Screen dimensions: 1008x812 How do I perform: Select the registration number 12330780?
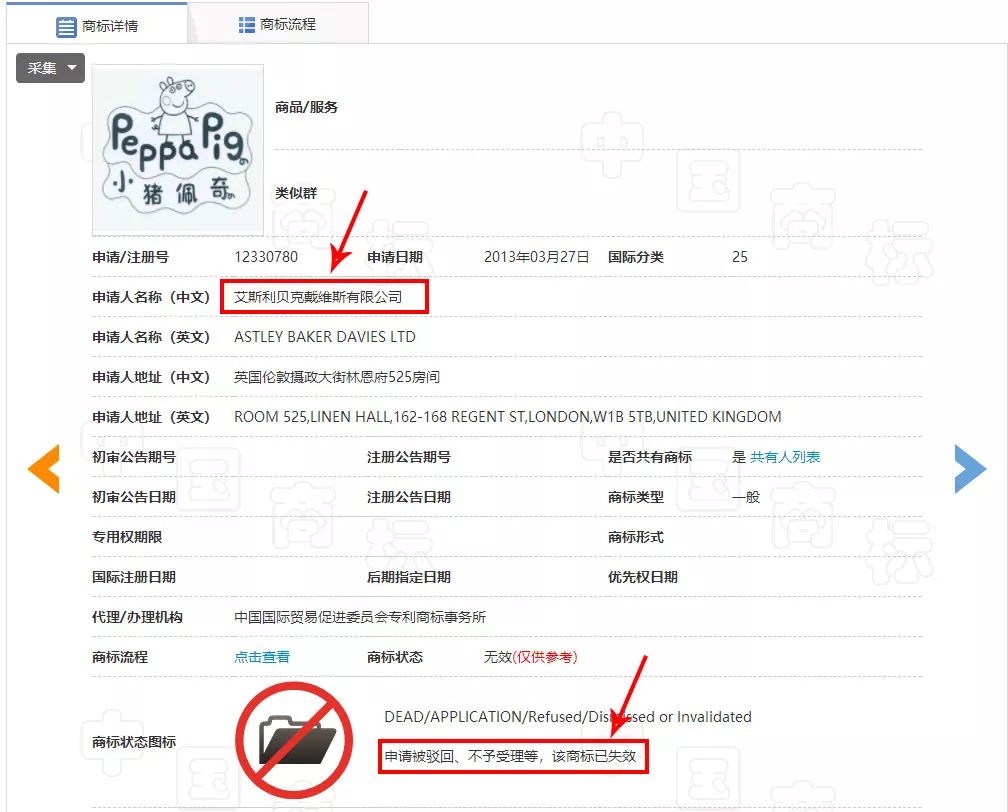pyautogui.click(x=266, y=257)
